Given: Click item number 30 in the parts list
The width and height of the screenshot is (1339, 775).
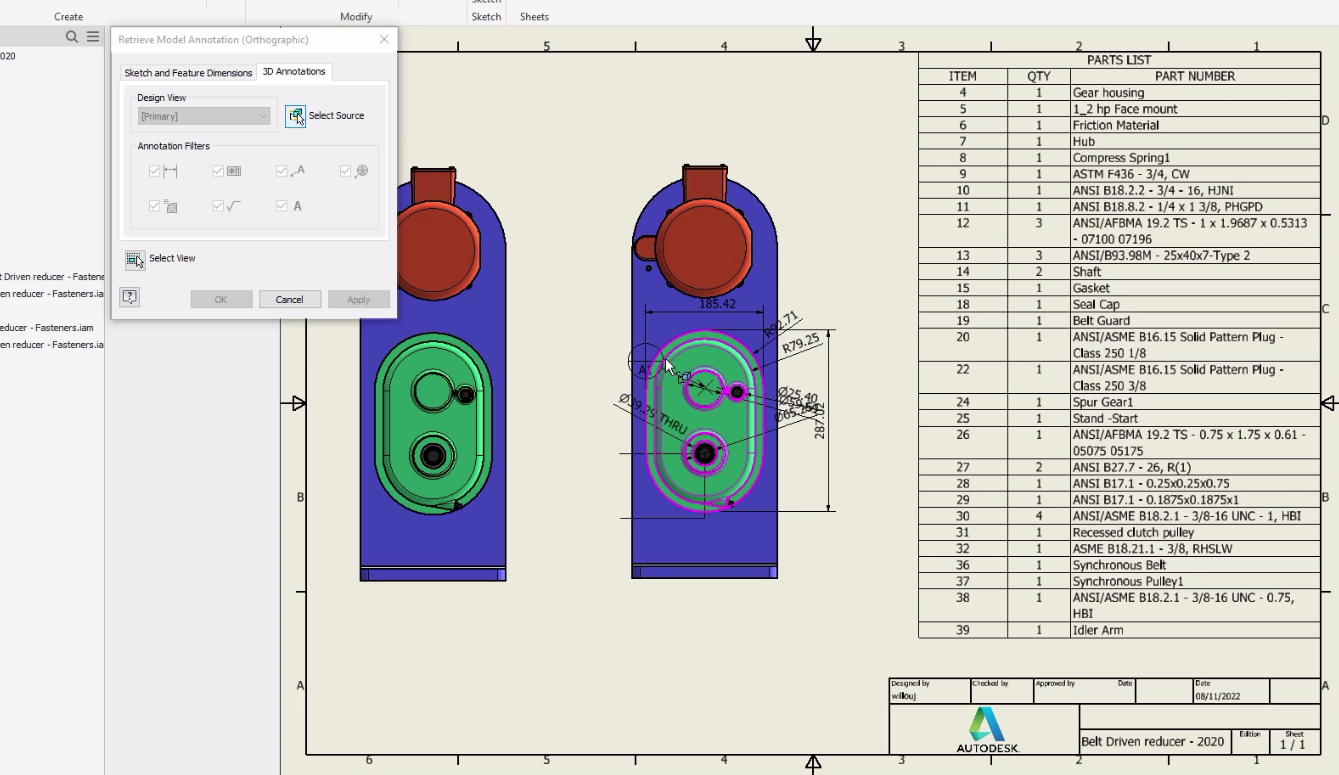Looking at the screenshot, I should [x=963, y=516].
